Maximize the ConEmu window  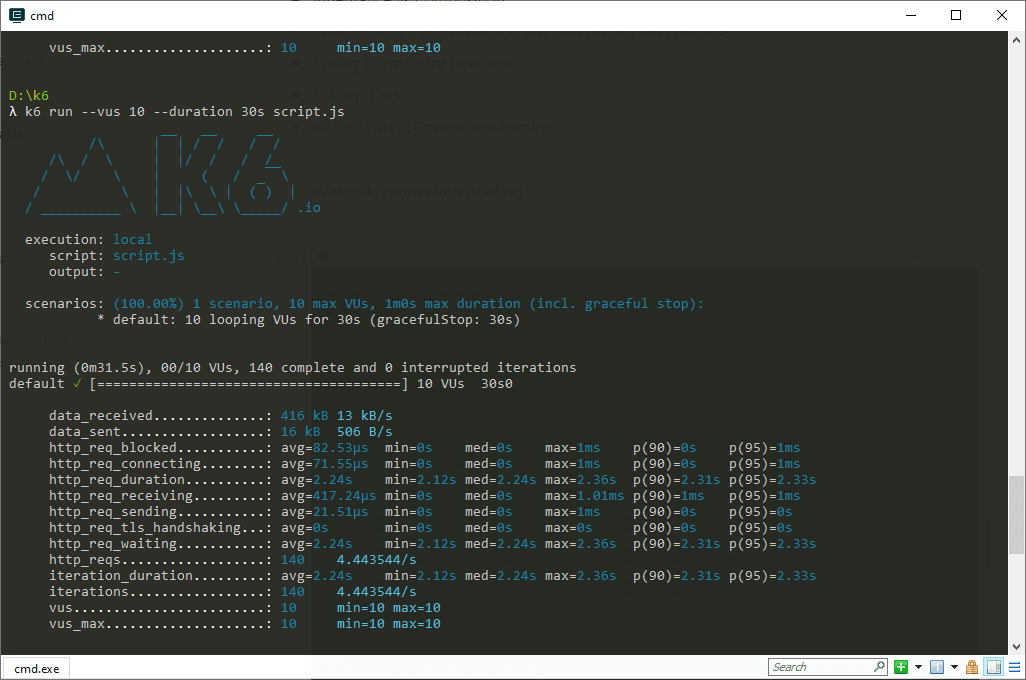953,15
